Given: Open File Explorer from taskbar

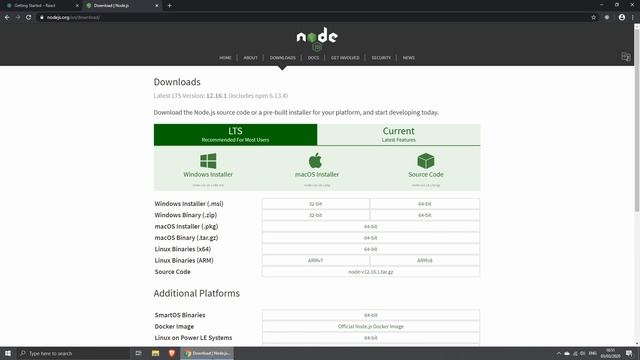Looking at the screenshot, I should pyautogui.click(x=156, y=353).
